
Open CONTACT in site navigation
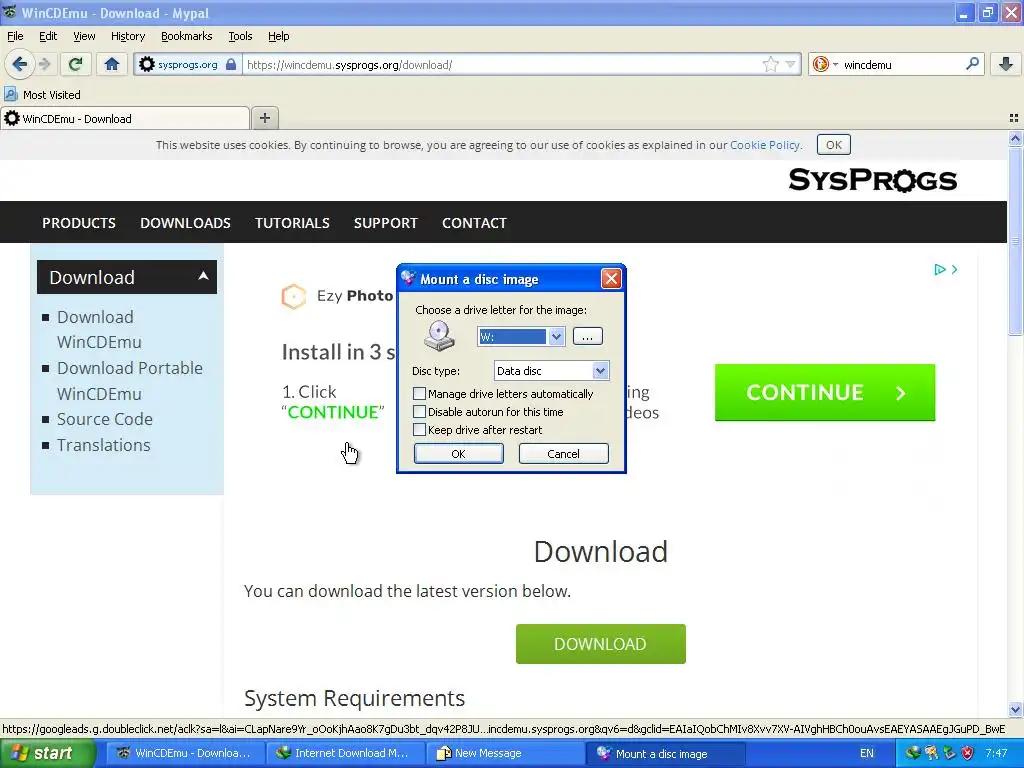click(x=474, y=223)
